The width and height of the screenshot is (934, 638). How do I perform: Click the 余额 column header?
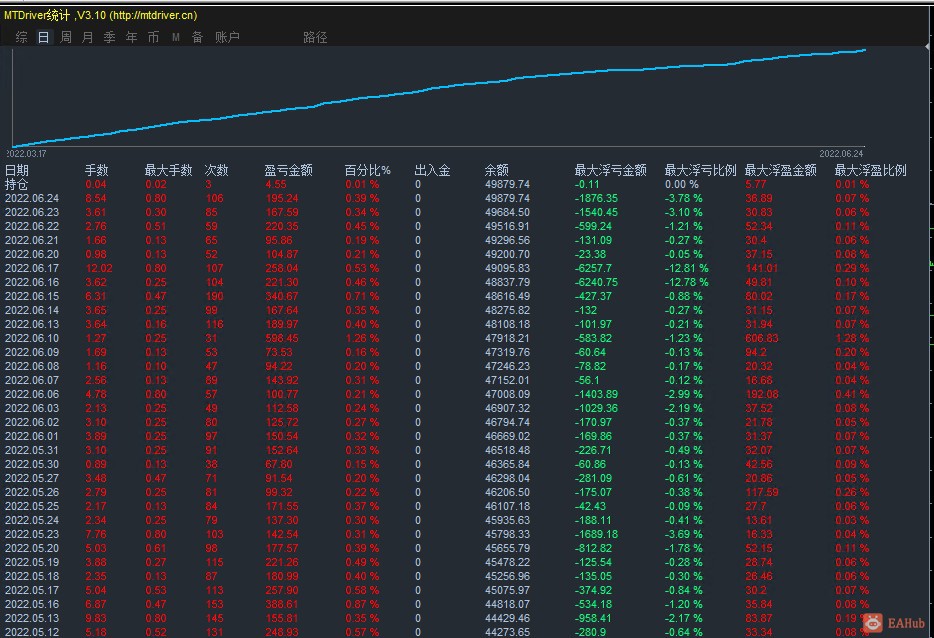(496, 170)
